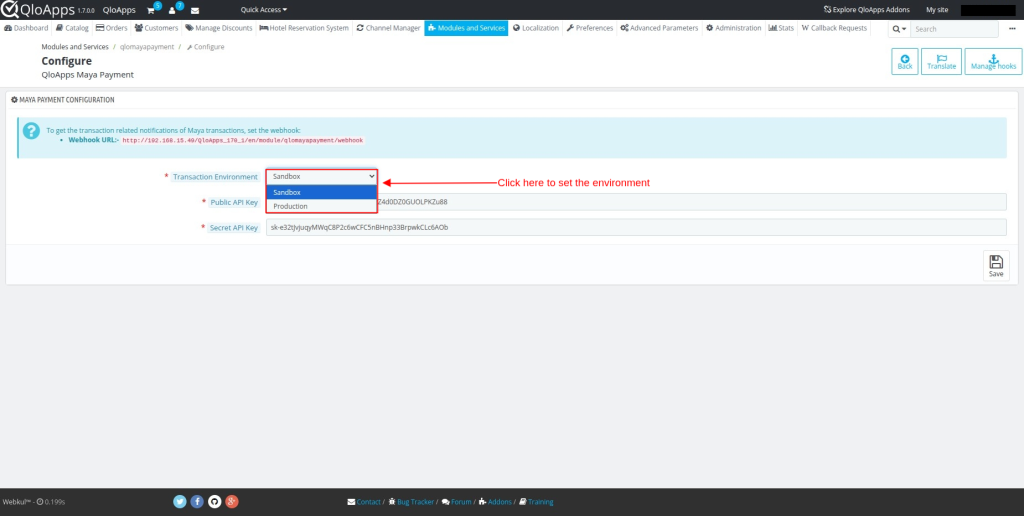
Task: Open the Modules and Services menu
Action: point(466,28)
